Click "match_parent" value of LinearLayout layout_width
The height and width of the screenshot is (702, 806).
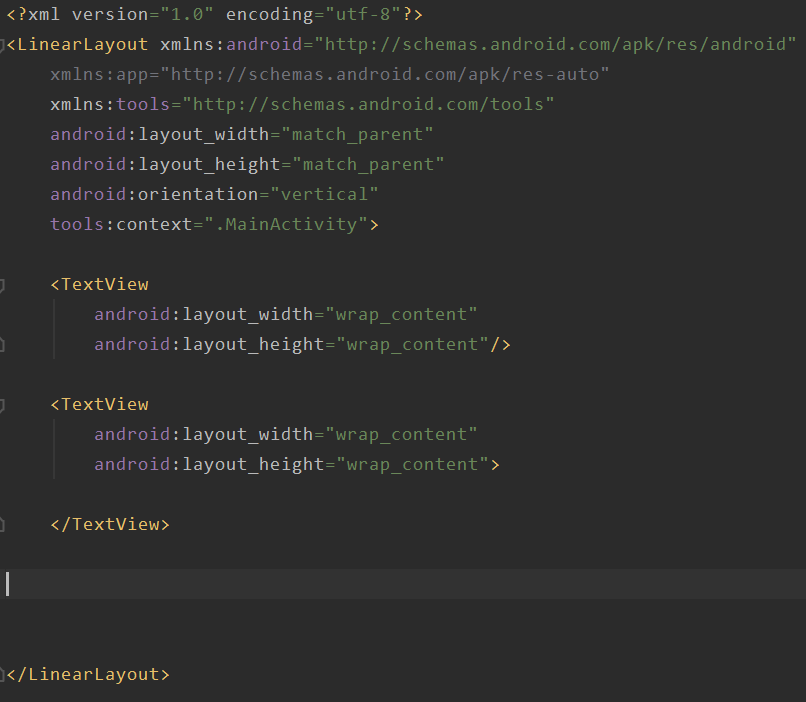pos(357,135)
